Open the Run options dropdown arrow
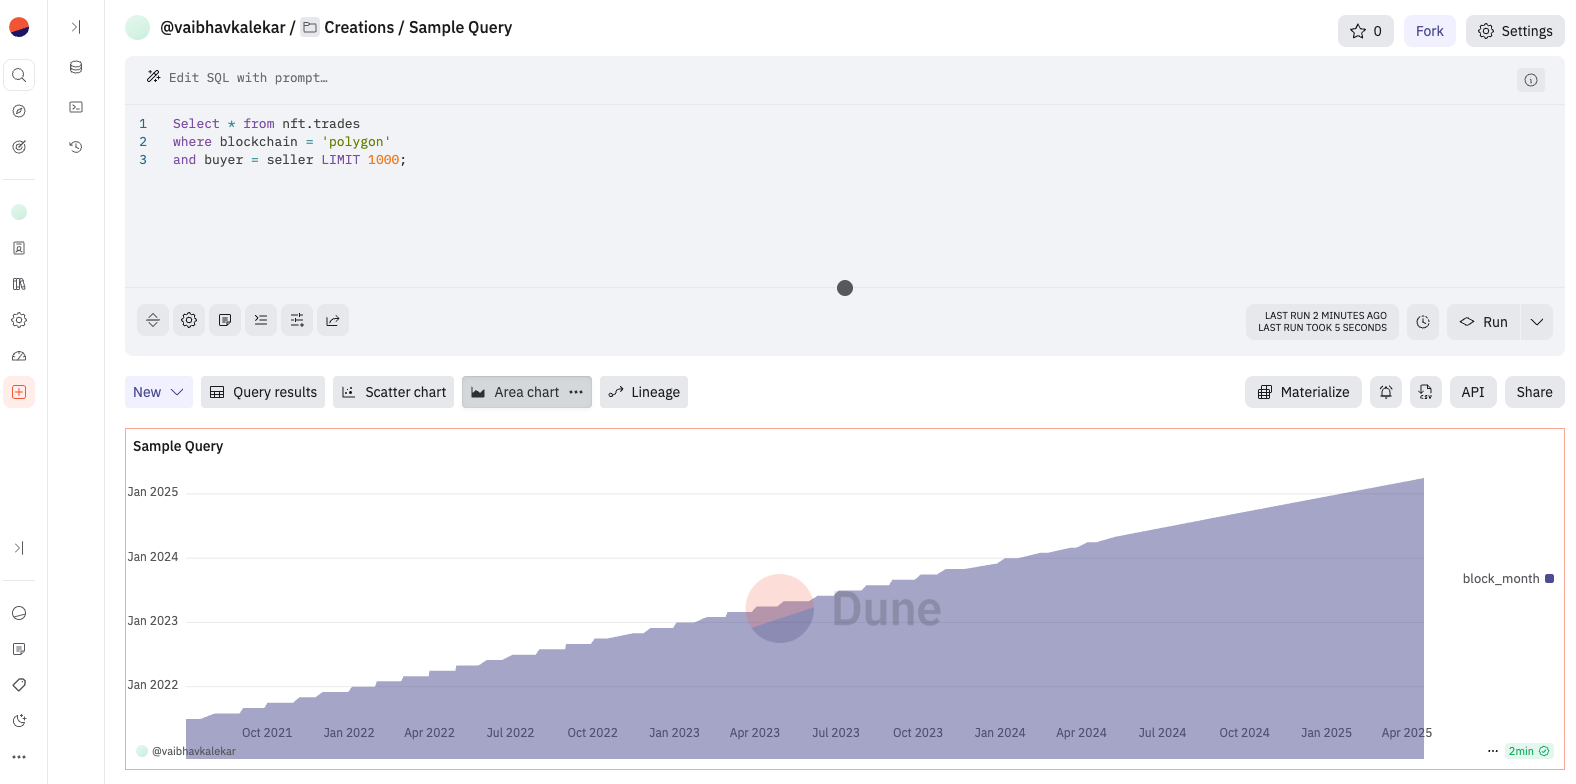 click(x=1537, y=322)
